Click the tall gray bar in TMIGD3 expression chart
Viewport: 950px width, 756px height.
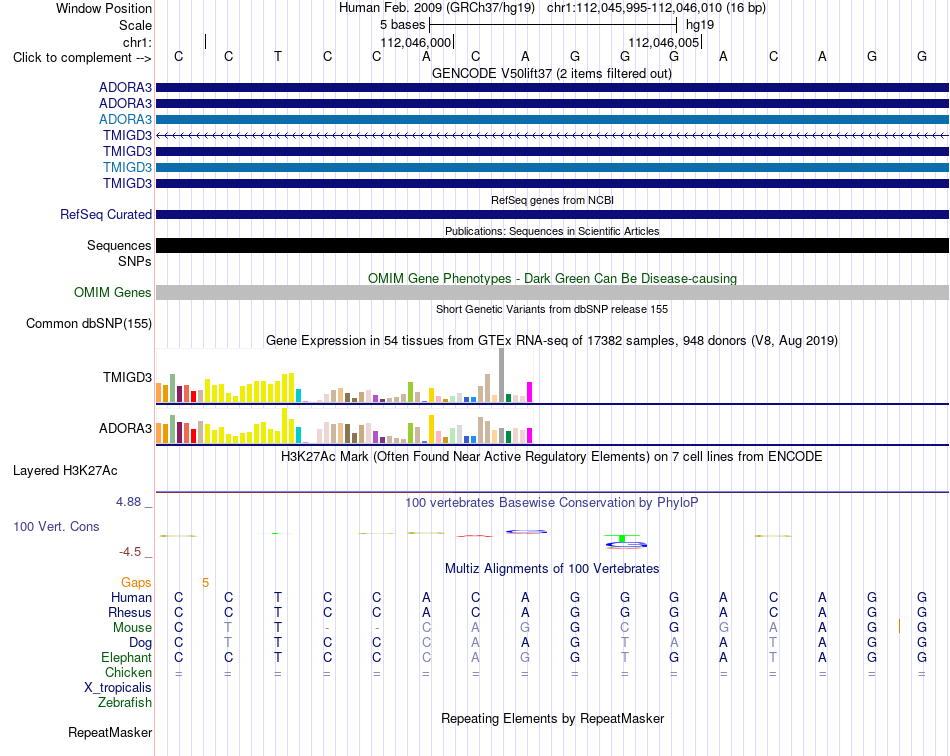(502, 375)
